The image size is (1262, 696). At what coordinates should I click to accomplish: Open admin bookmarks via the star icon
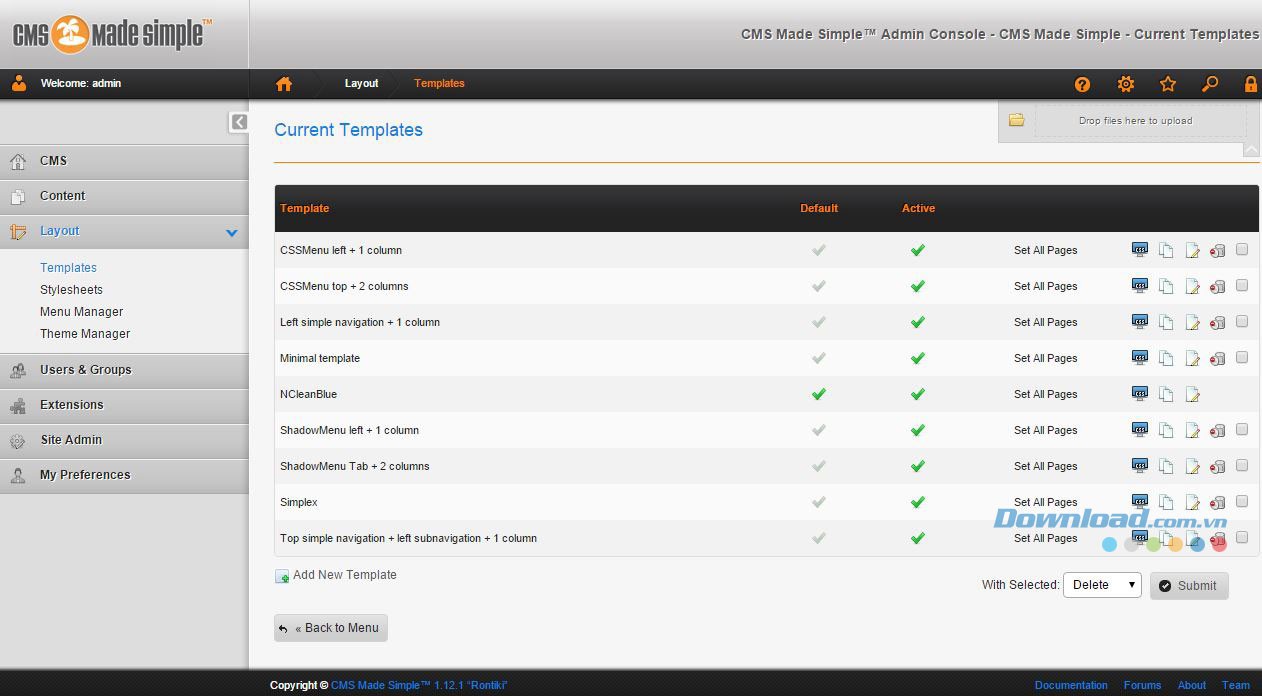point(1167,84)
